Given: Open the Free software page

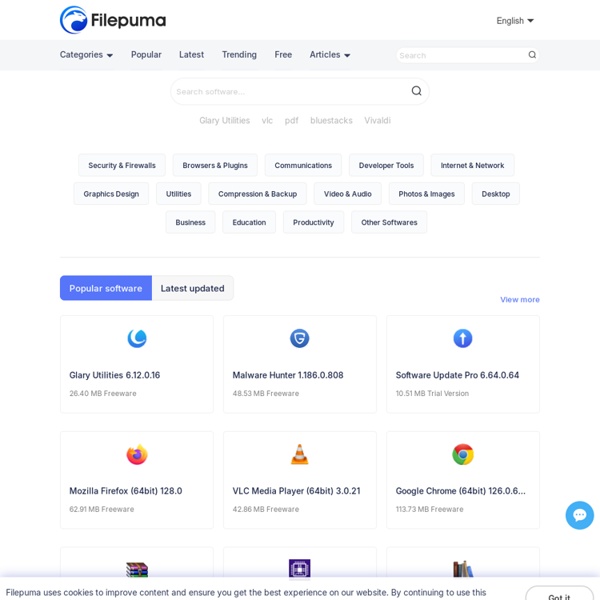Looking at the screenshot, I should tap(283, 55).
